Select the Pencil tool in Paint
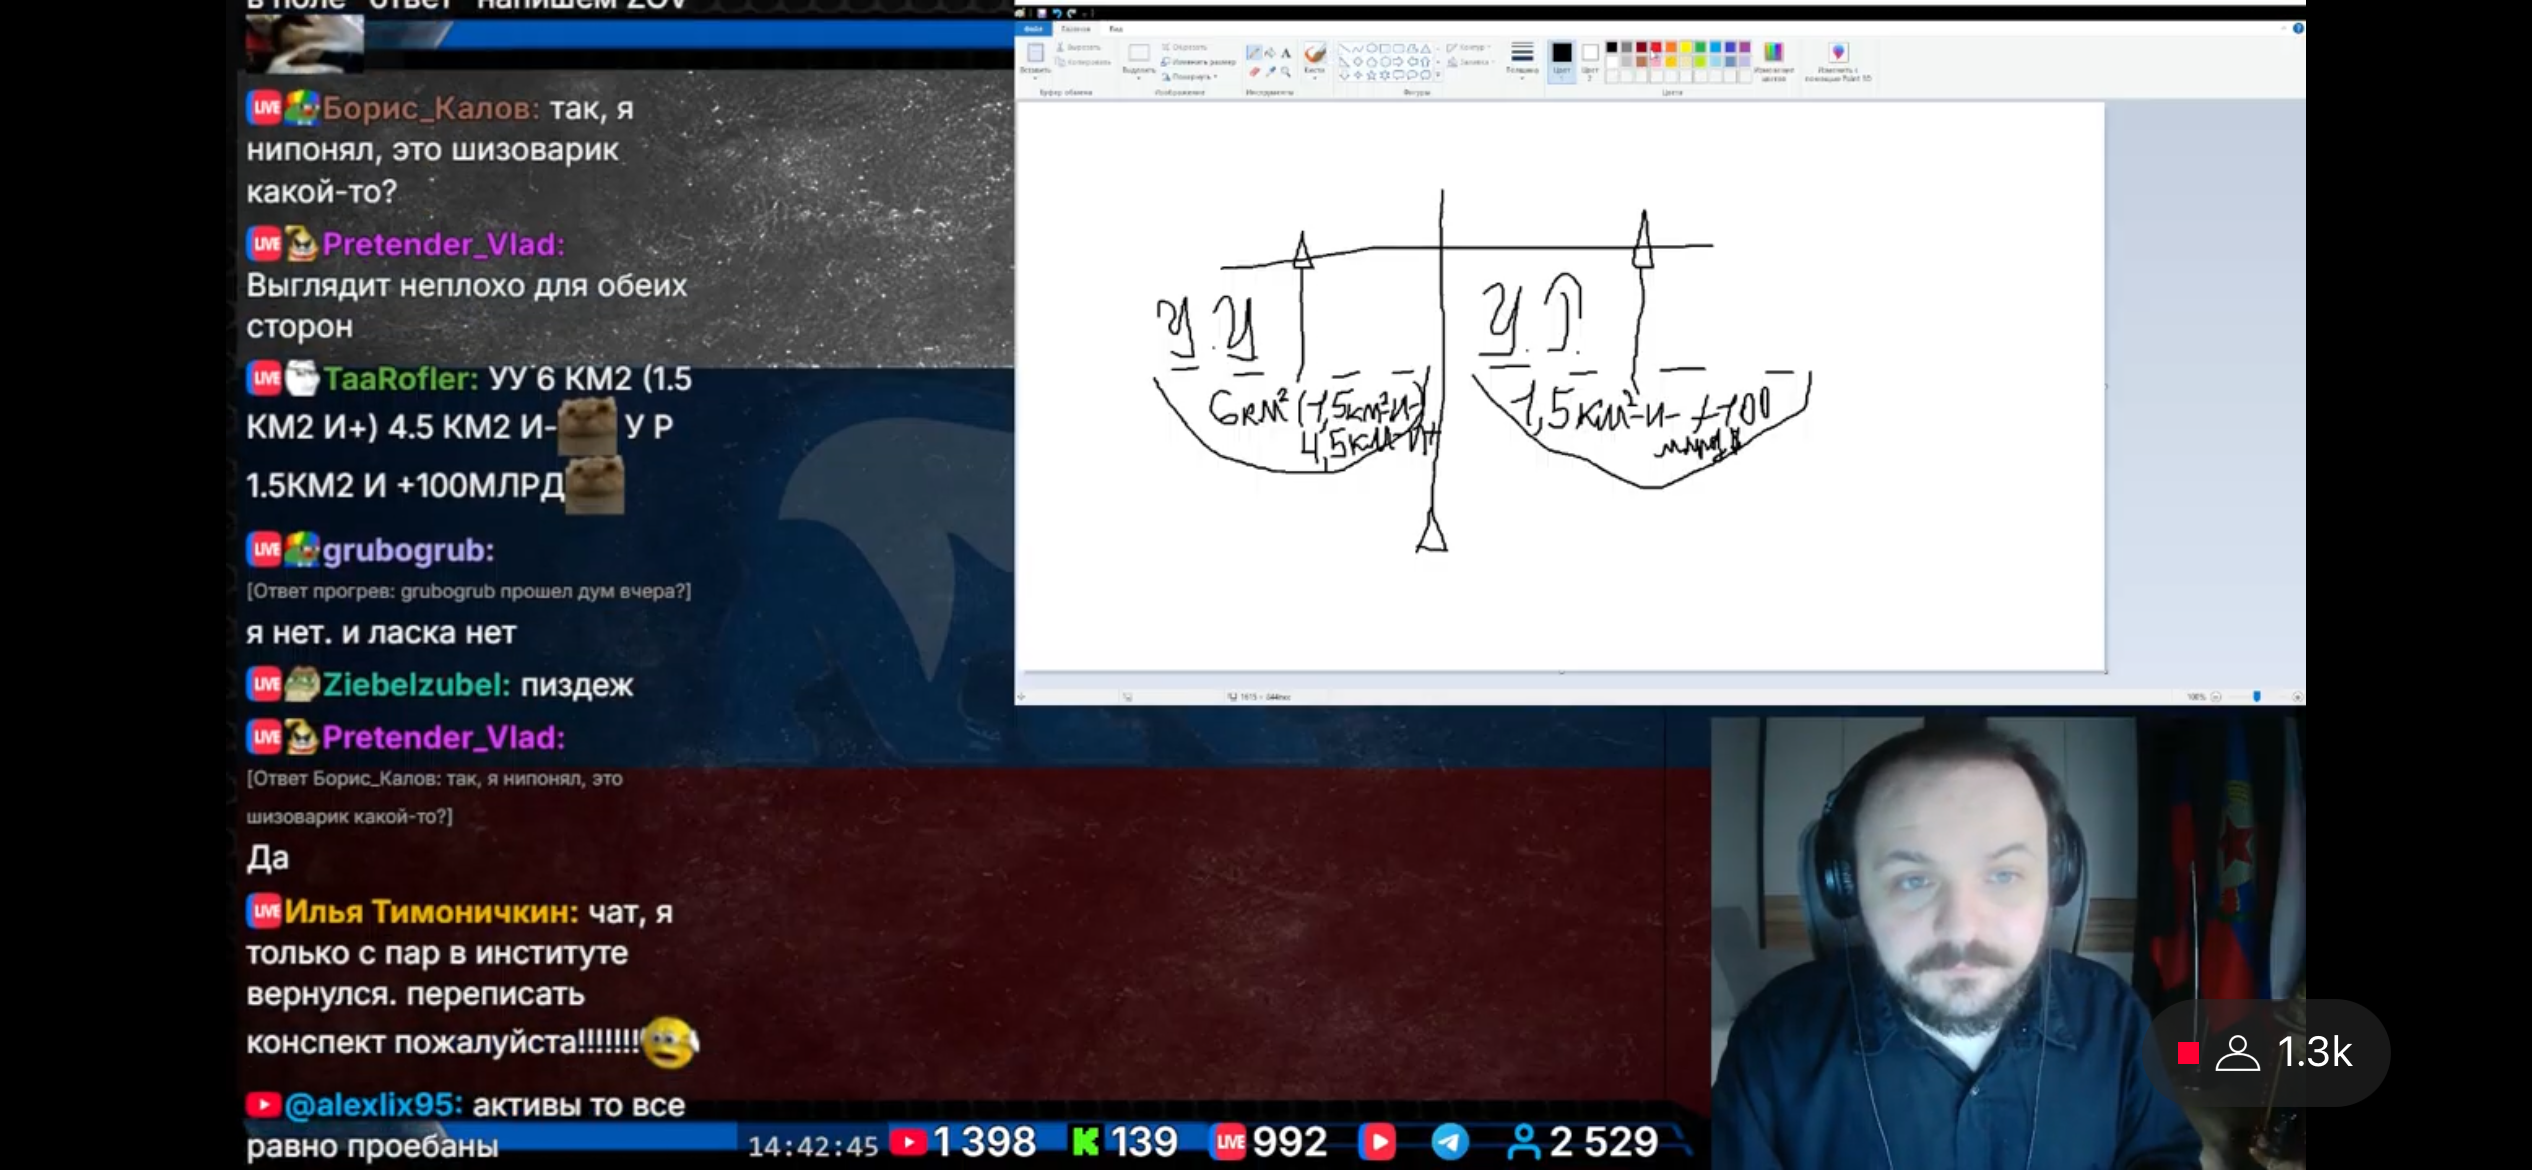2532x1170 pixels. [x=1254, y=53]
